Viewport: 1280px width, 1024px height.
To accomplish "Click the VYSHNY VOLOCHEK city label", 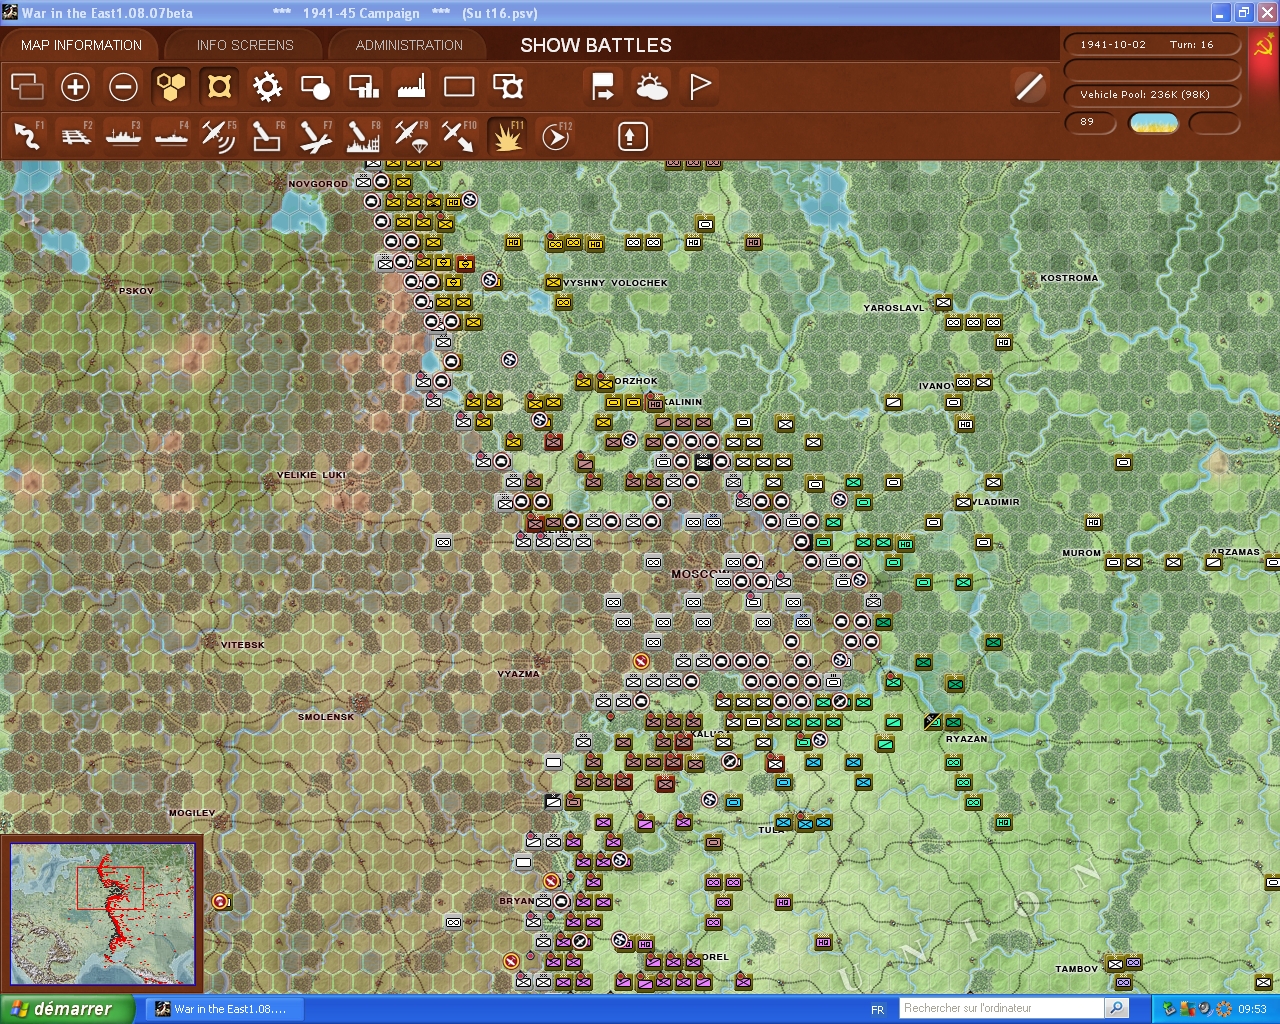I will (615, 283).
